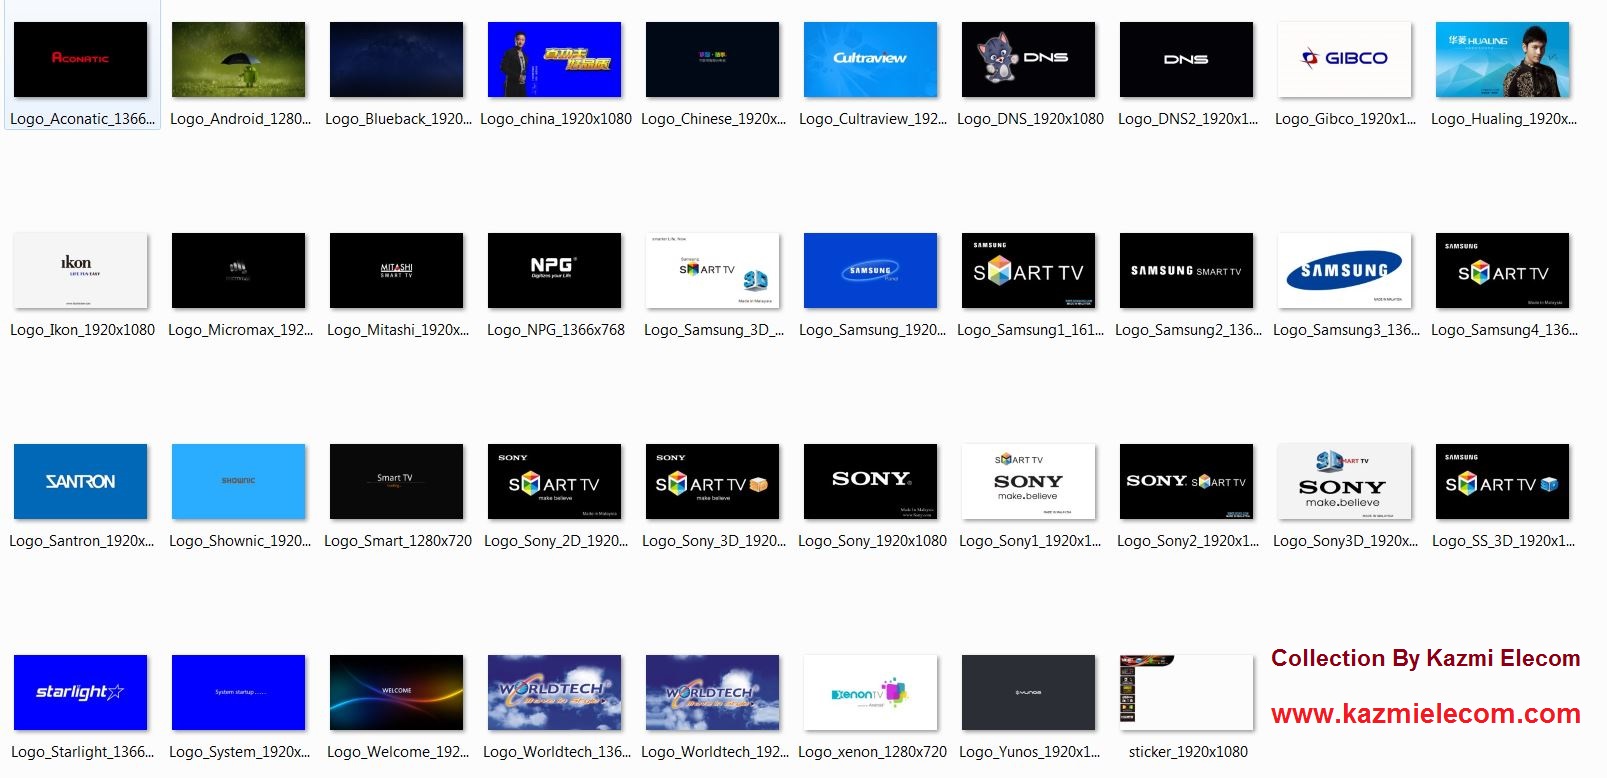The width and height of the screenshot is (1607, 778).
Task: Click the Xenon TV logo image
Action: coord(870,693)
